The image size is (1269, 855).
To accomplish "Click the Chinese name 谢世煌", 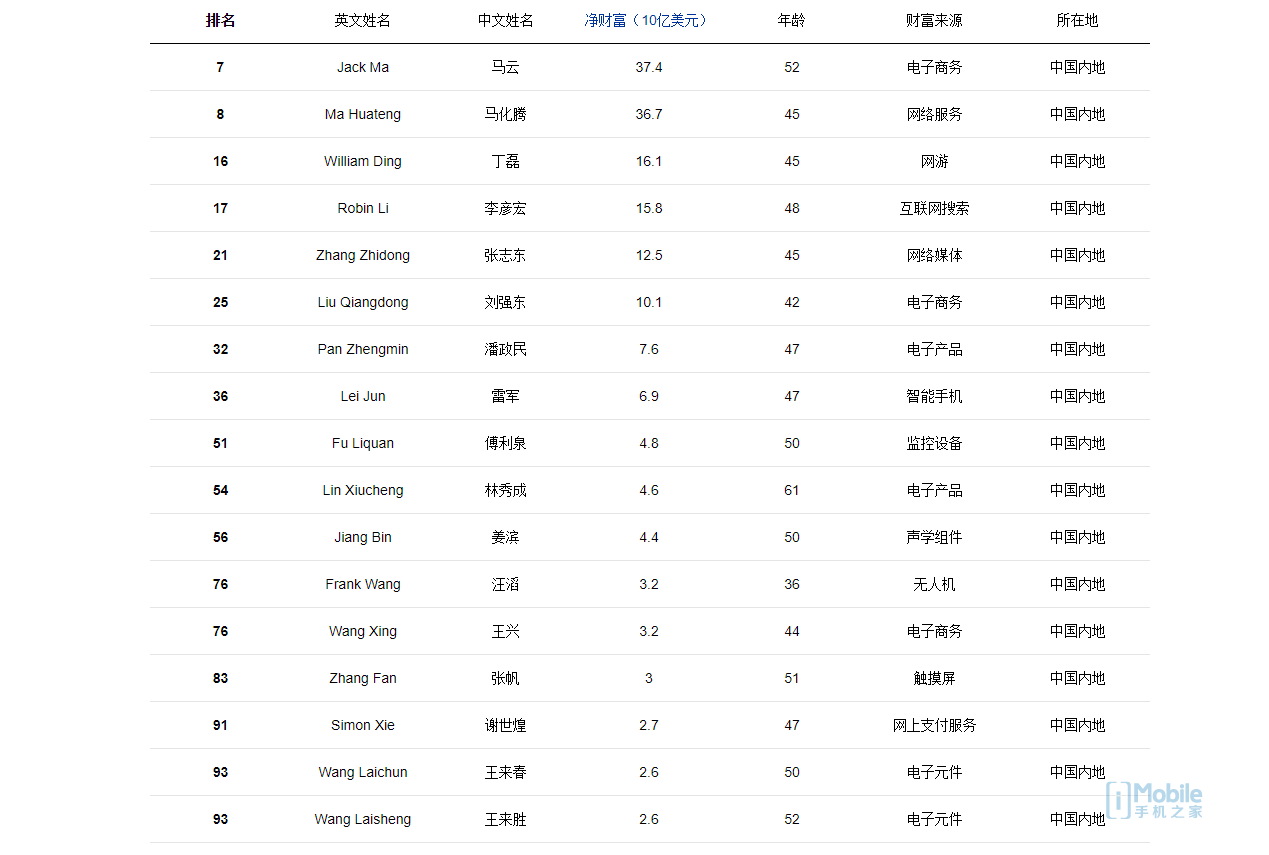I will click(506, 725).
